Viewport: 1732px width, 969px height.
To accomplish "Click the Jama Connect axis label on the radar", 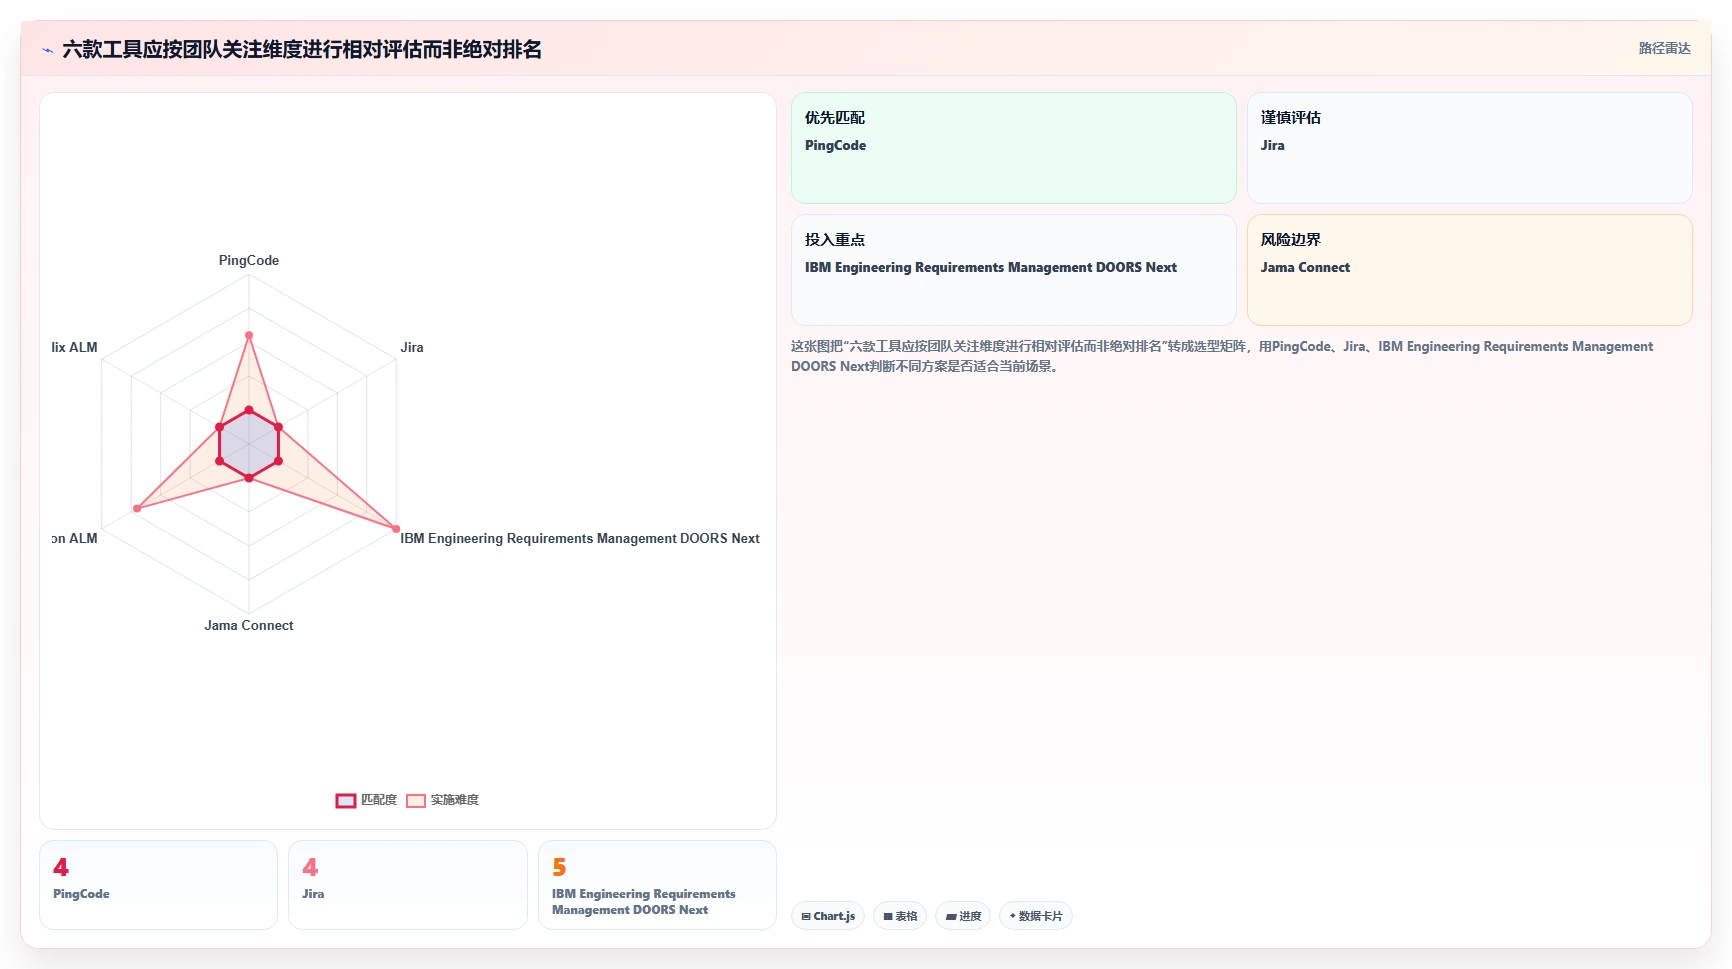I will coord(249,625).
